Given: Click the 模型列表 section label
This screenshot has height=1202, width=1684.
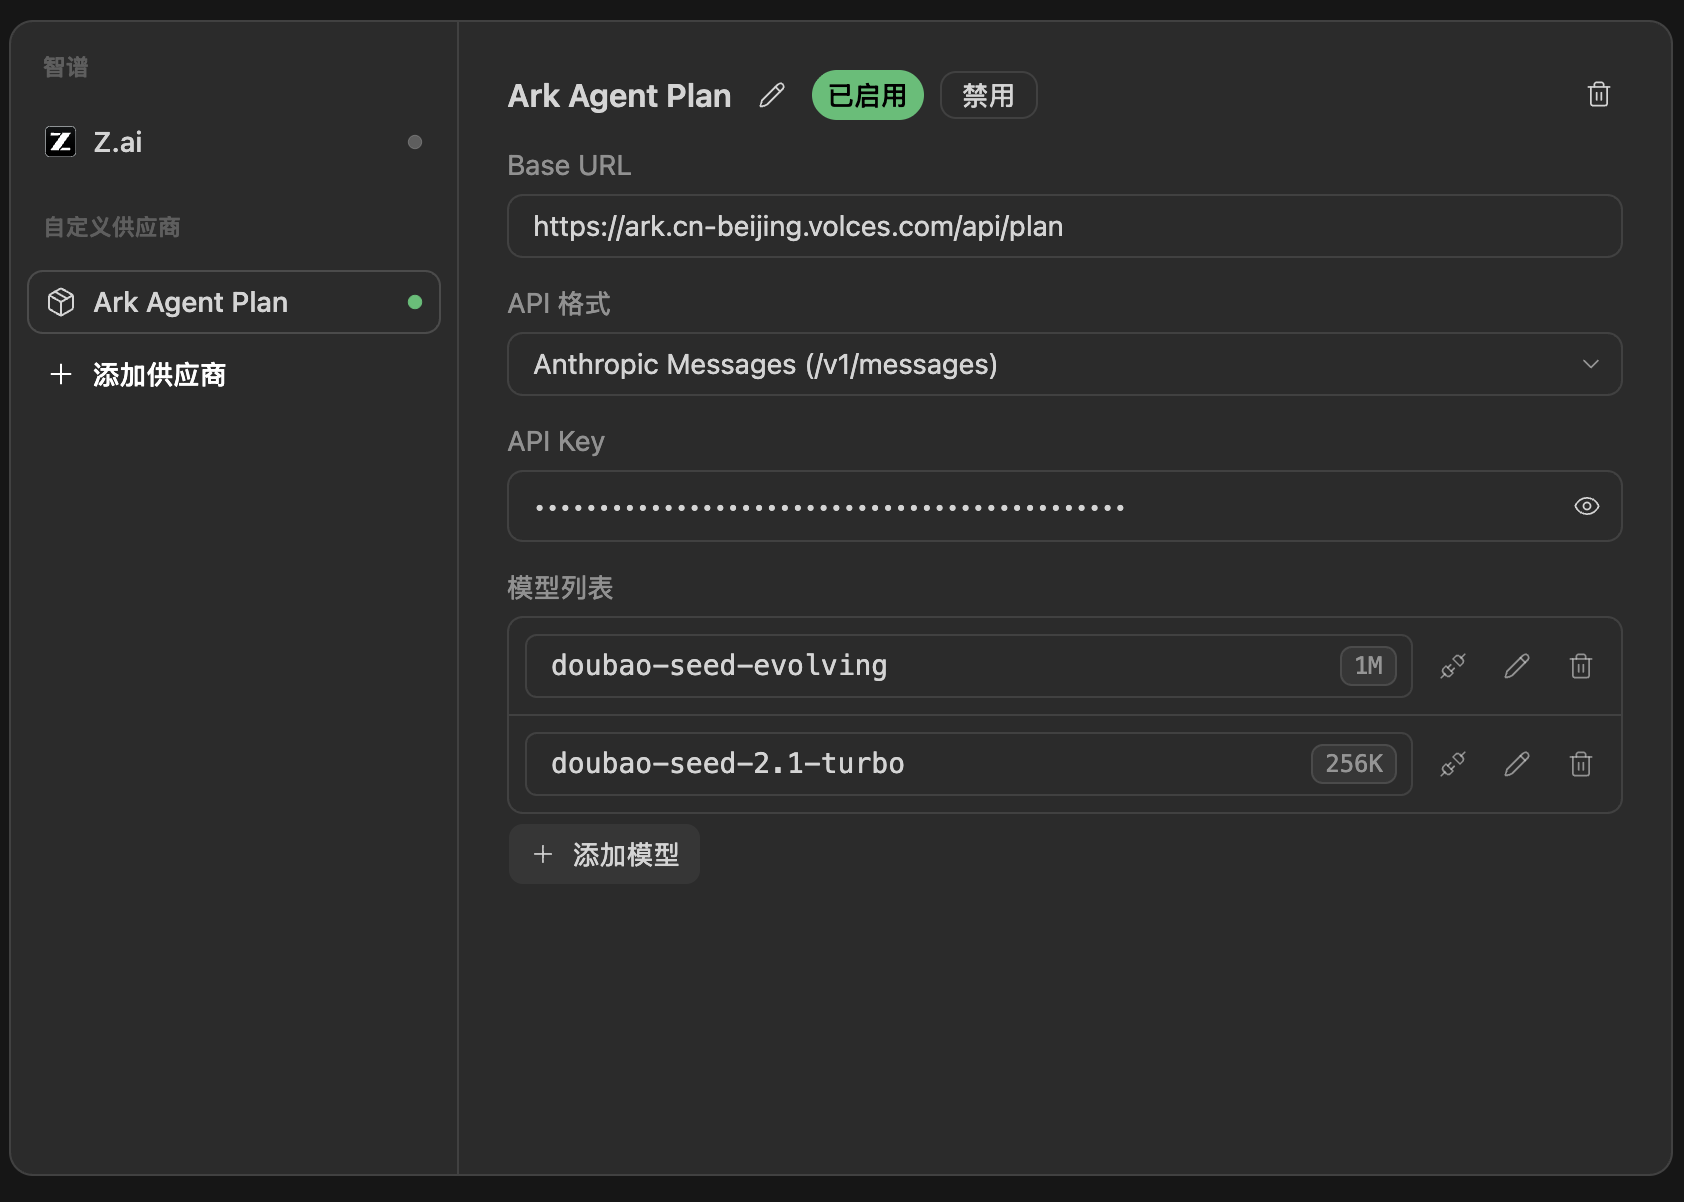Looking at the screenshot, I should tap(560, 588).
